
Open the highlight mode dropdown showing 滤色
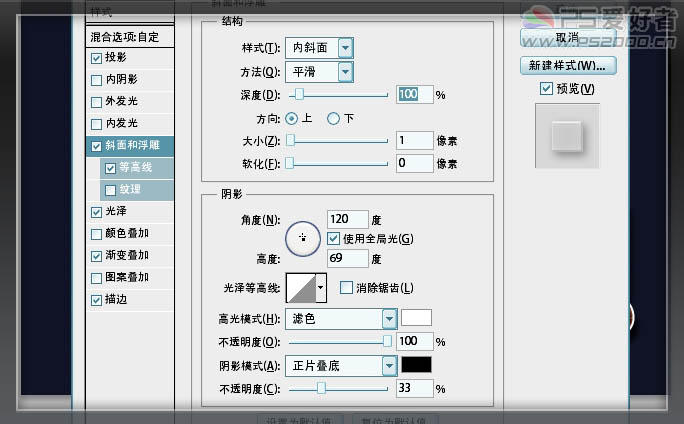341,319
